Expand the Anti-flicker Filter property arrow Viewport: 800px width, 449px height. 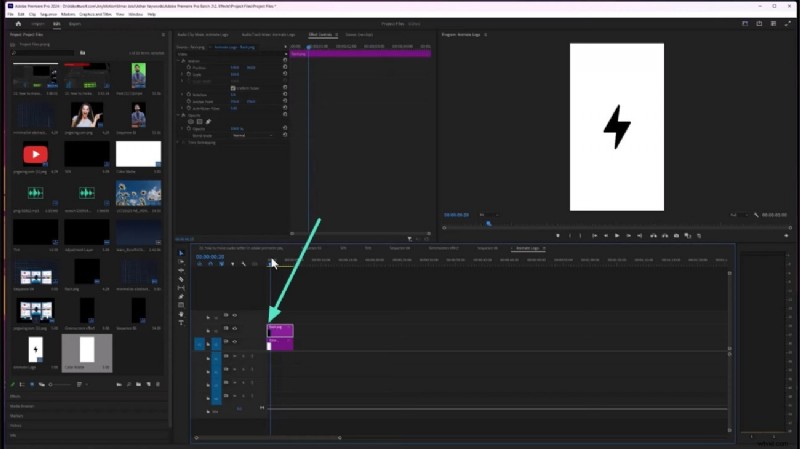(x=182, y=108)
